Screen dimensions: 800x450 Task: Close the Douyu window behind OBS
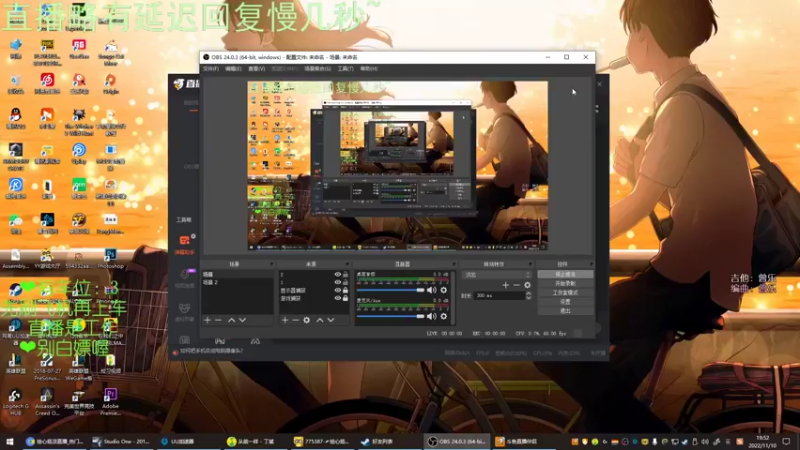tap(600, 84)
